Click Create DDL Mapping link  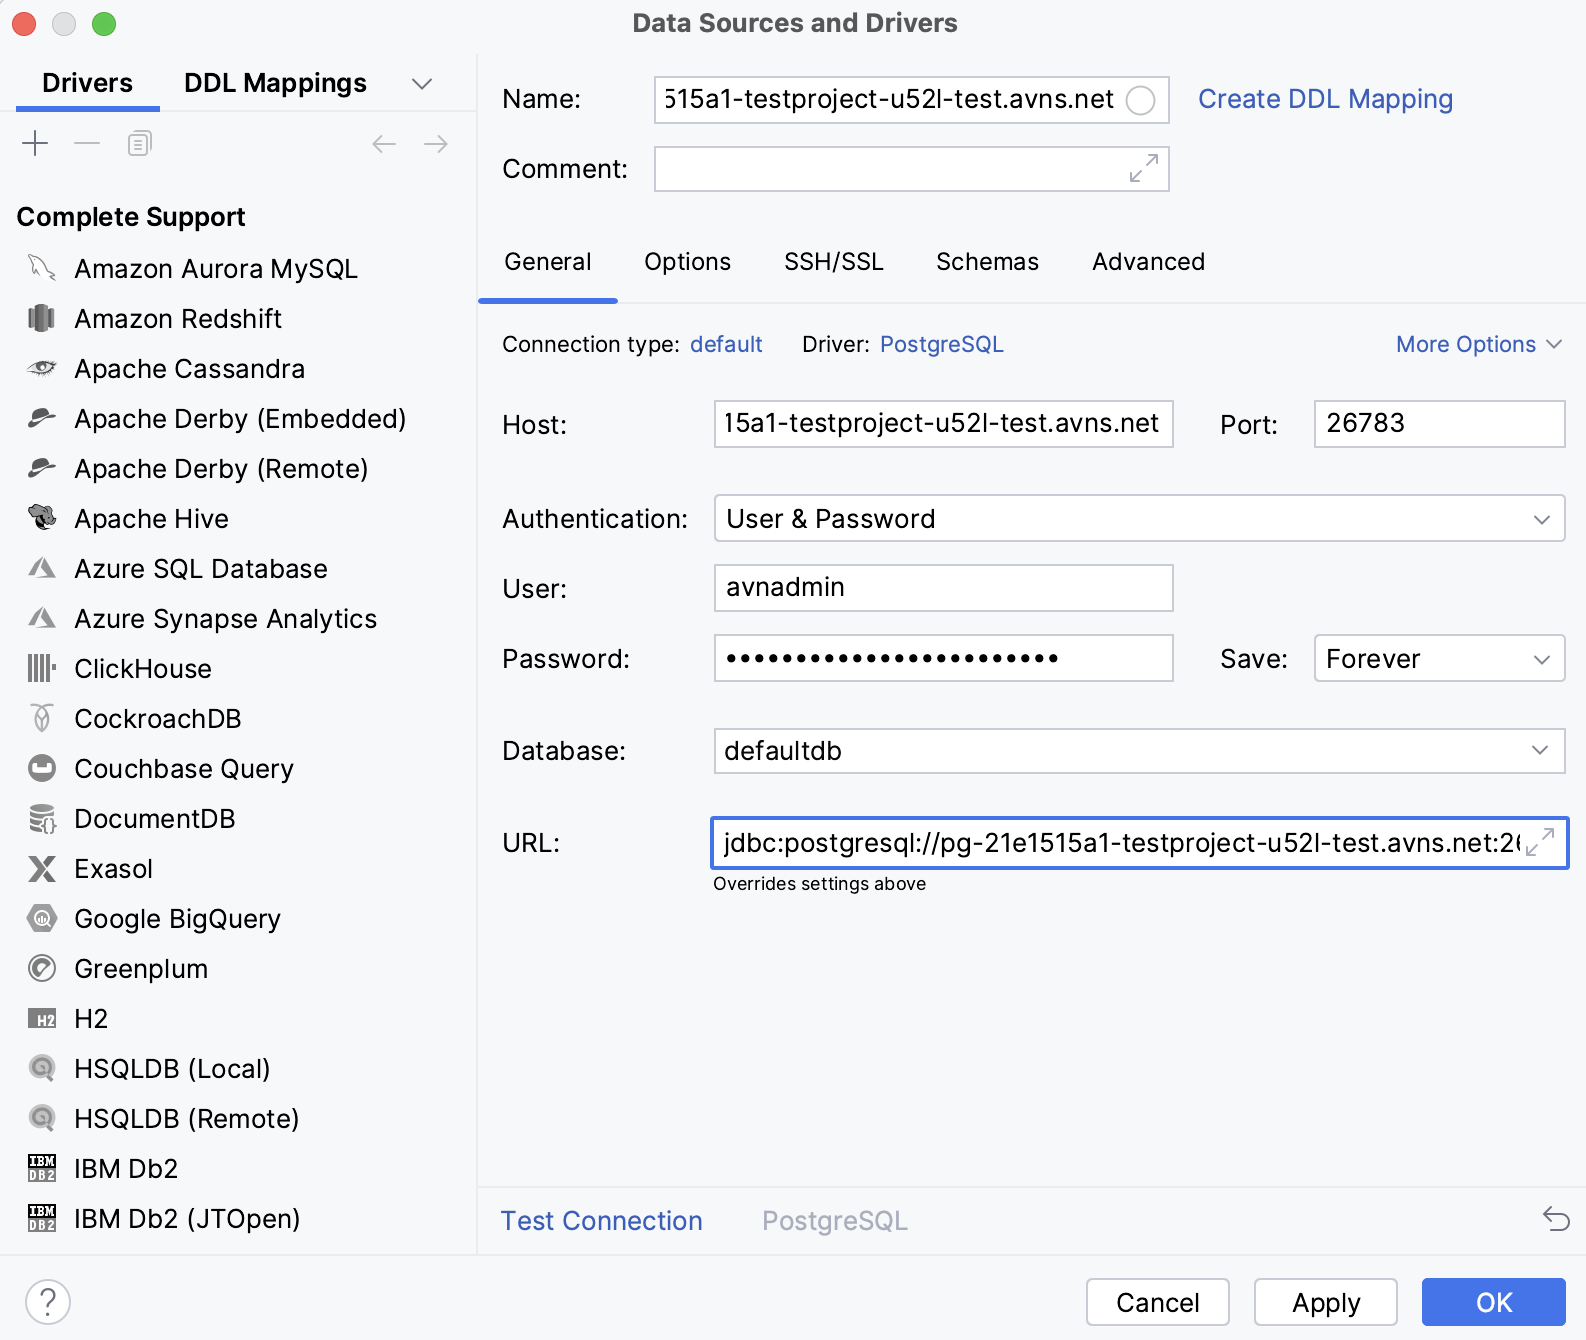point(1325,99)
